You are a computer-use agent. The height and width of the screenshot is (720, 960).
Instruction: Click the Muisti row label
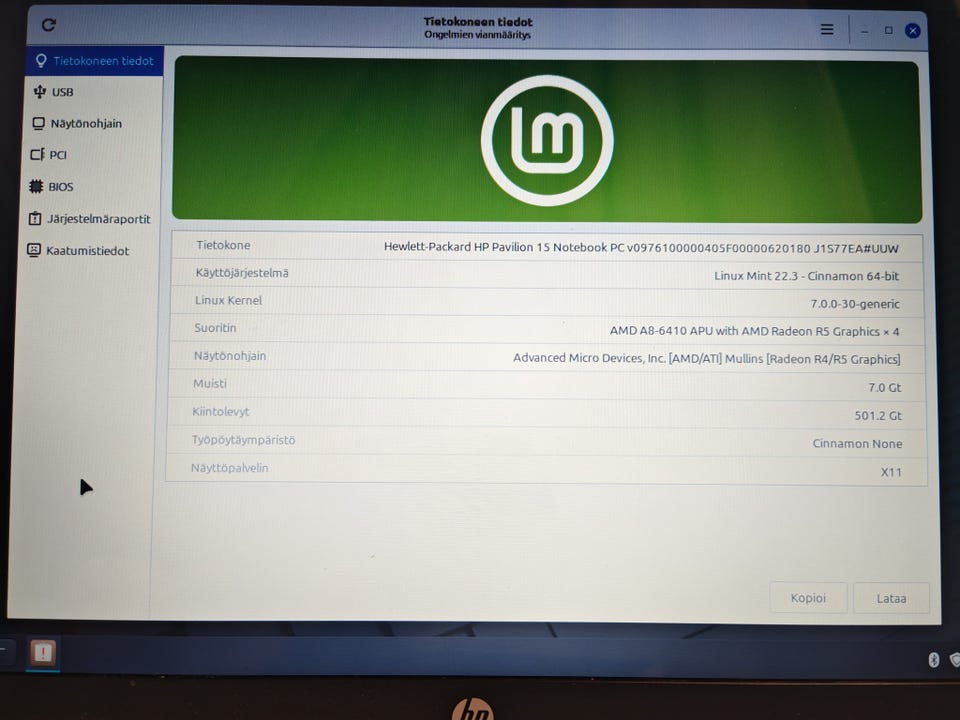209,383
